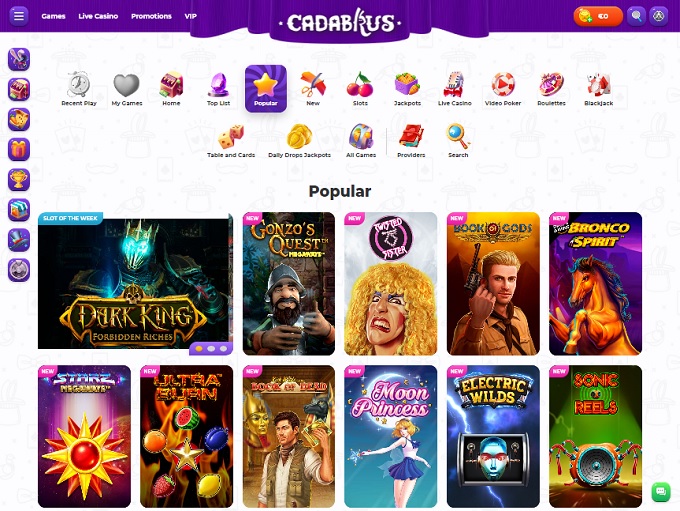Click the deposit balance coin button
Viewport: 680px width, 511px height.
(x=598, y=16)
